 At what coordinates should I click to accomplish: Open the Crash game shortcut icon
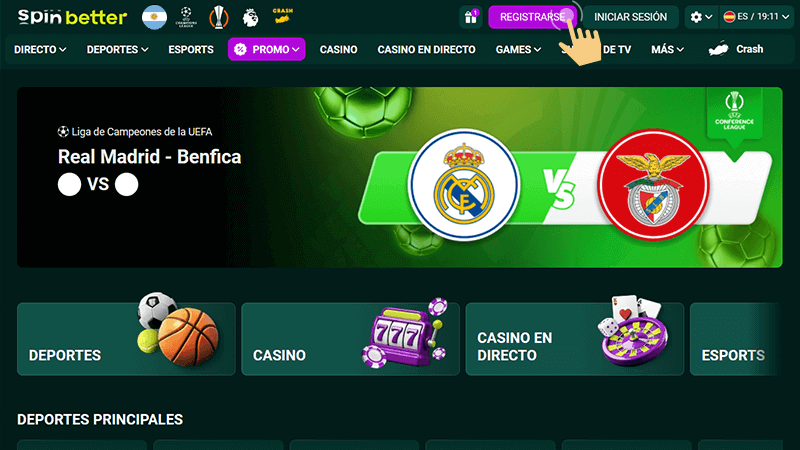click(x=282, y=16)
